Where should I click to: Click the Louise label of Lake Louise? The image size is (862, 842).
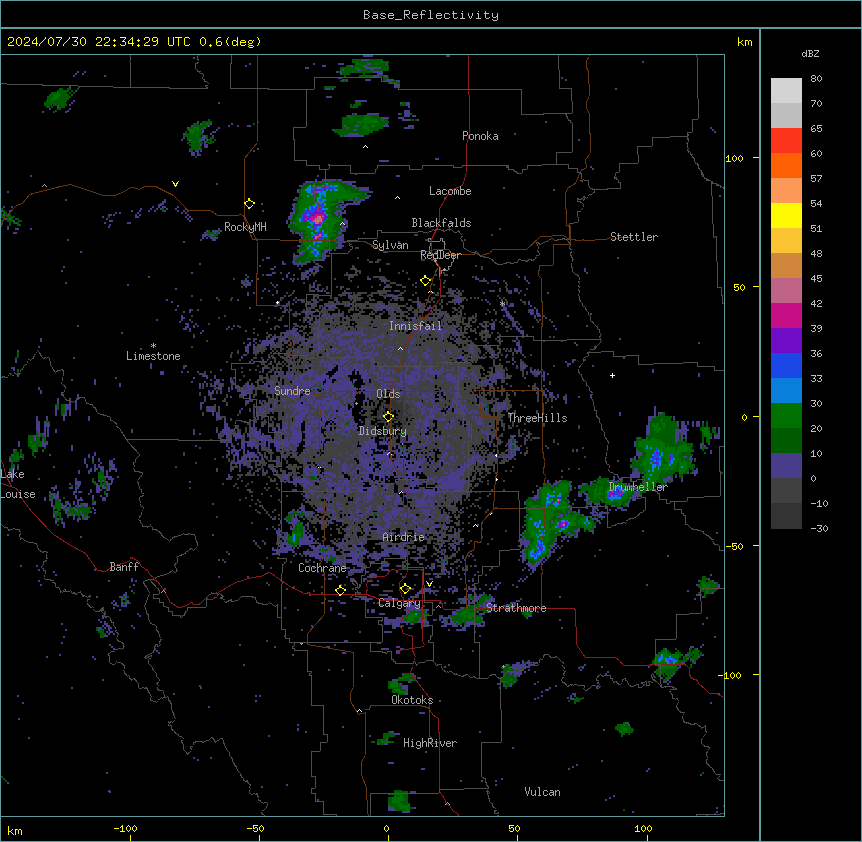tap(18, 494)
